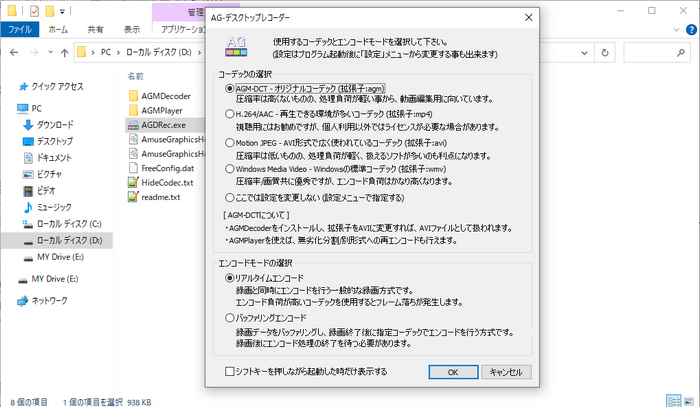Select H.264/AAC mp4 codec option
700x407 pixels.
[x=229, y=114]
